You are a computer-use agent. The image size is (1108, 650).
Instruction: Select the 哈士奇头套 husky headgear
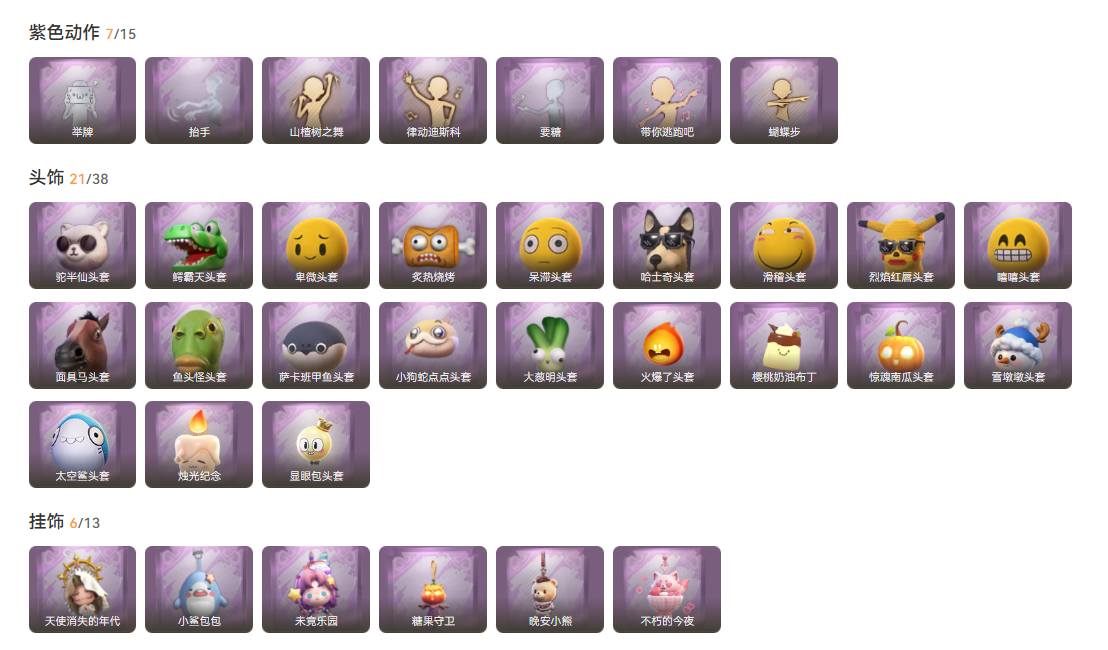coord(667,245)
